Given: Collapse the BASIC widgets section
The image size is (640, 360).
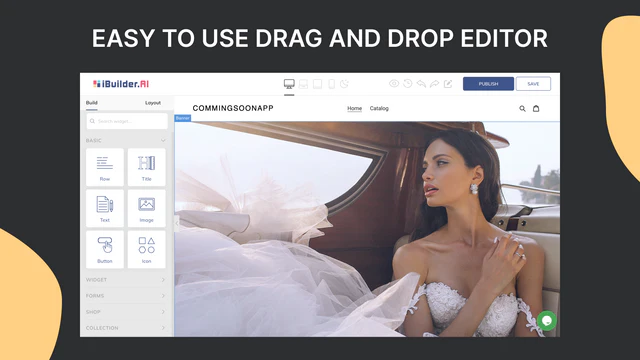Looking at the screenshot, I should pos(163,140).
